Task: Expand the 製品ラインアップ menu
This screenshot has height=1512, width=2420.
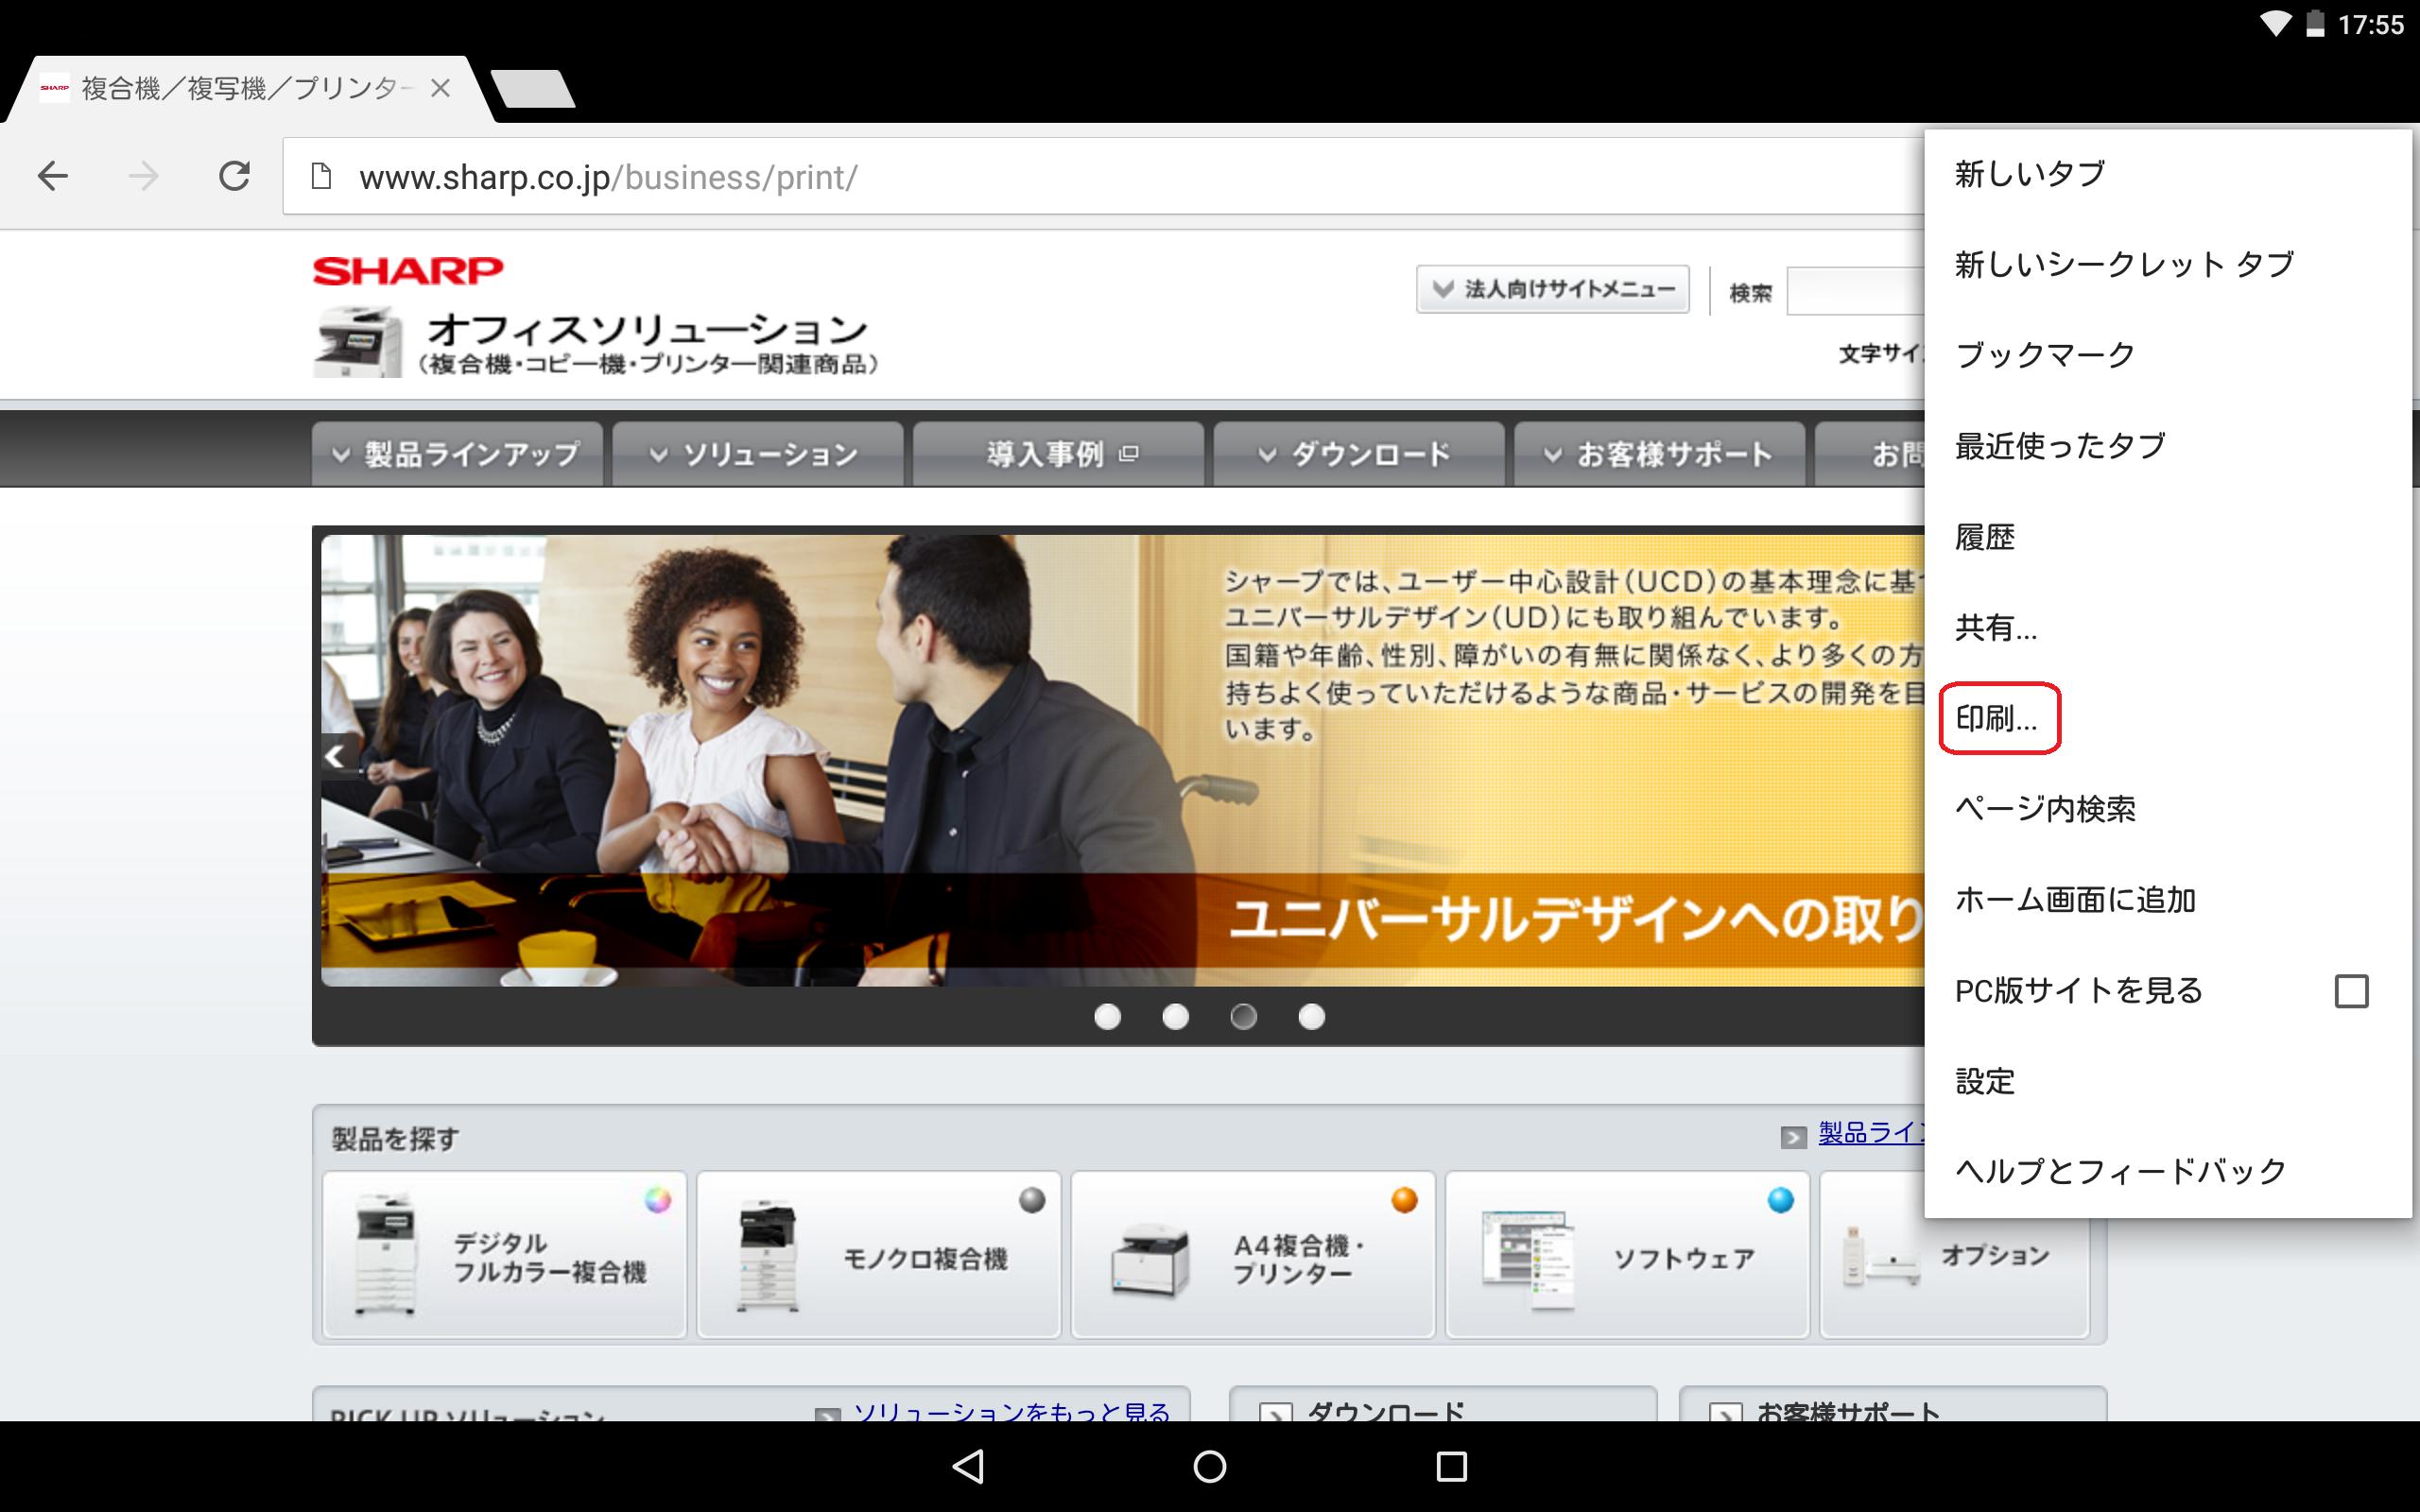Action: click(457, 454)
